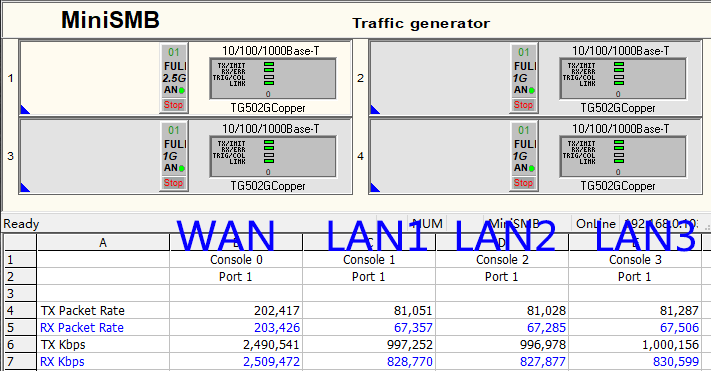The width and height of the screenshot is (711, 371).
Task: Click the 1G speed label on card 3
Action: coord(170,156)
